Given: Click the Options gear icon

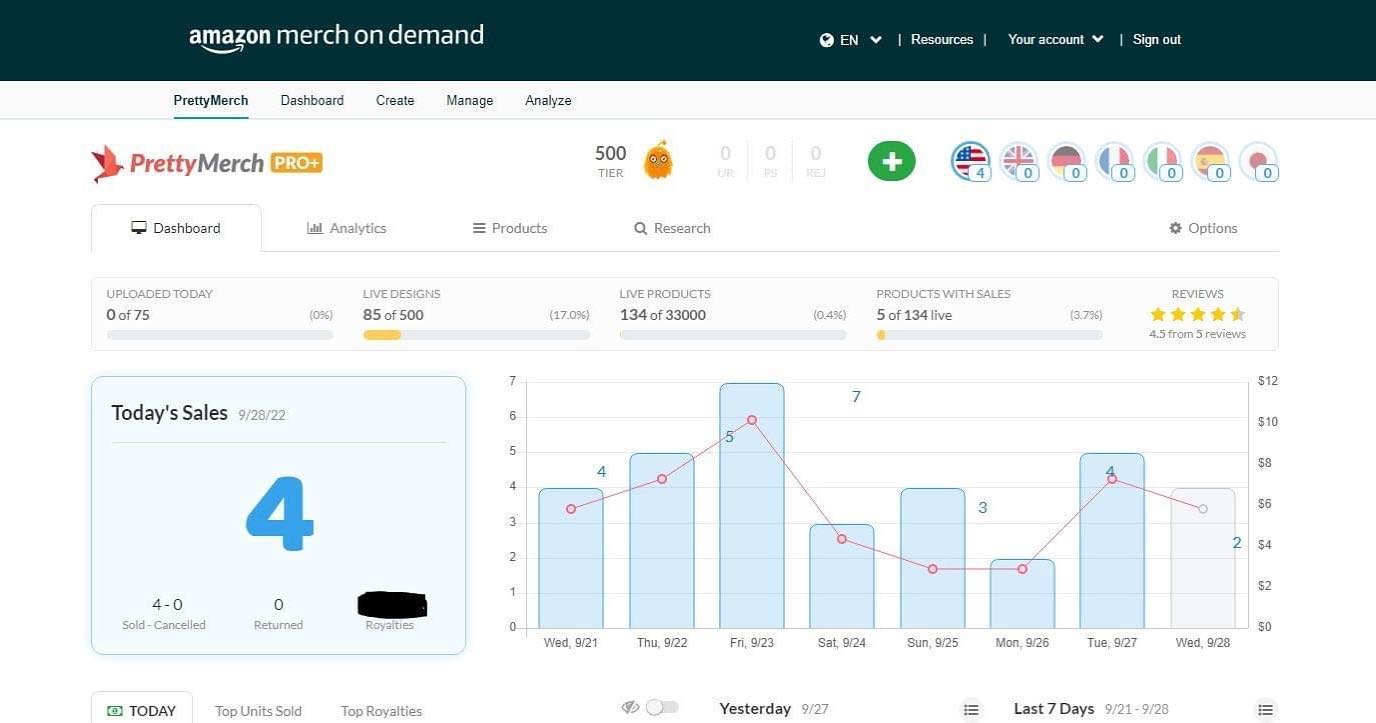Looking at the screenshot, I should 1175,228.
